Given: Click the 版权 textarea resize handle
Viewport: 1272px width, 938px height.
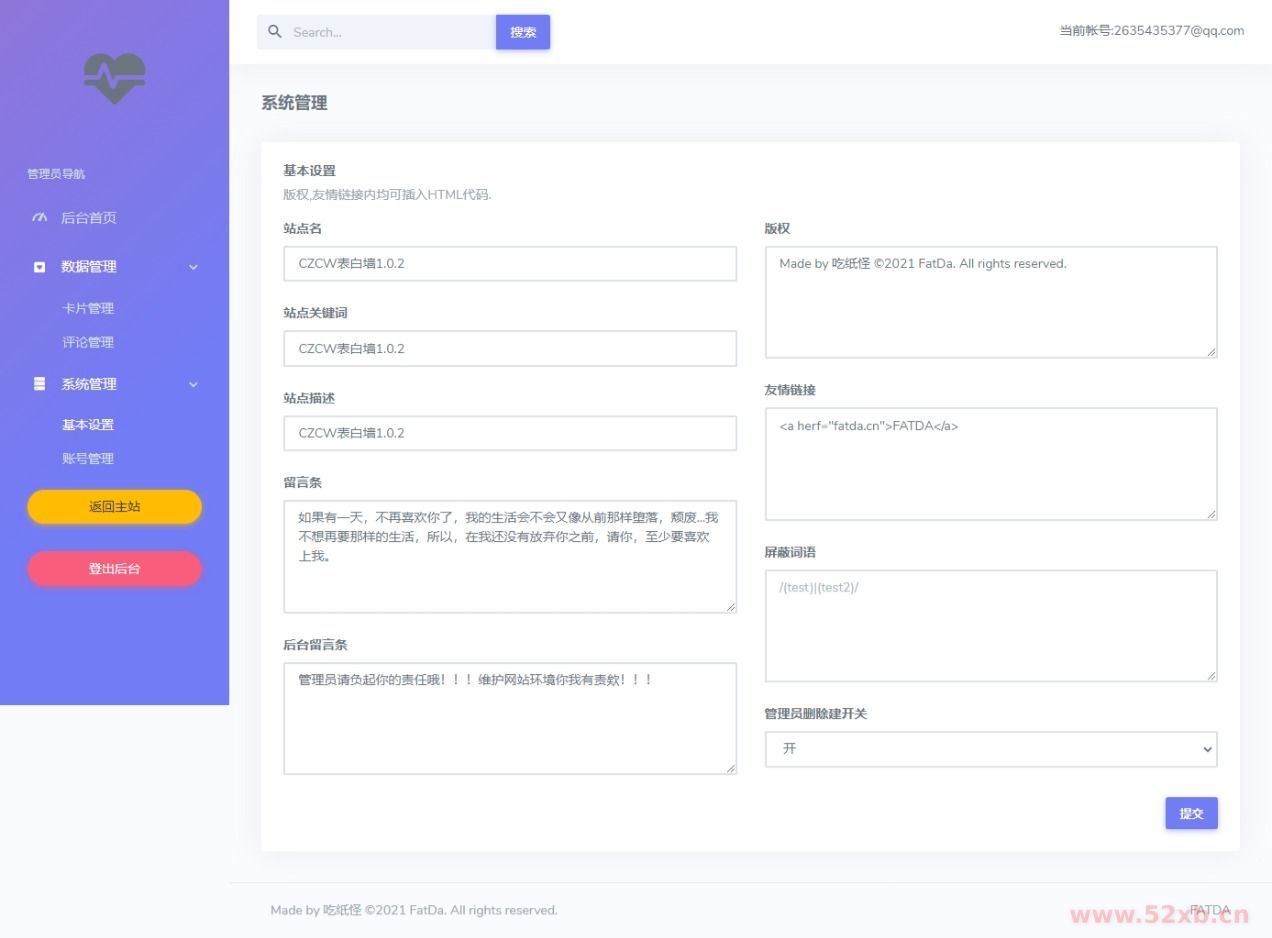Looking at the screenshot, I should point(1211,351).
